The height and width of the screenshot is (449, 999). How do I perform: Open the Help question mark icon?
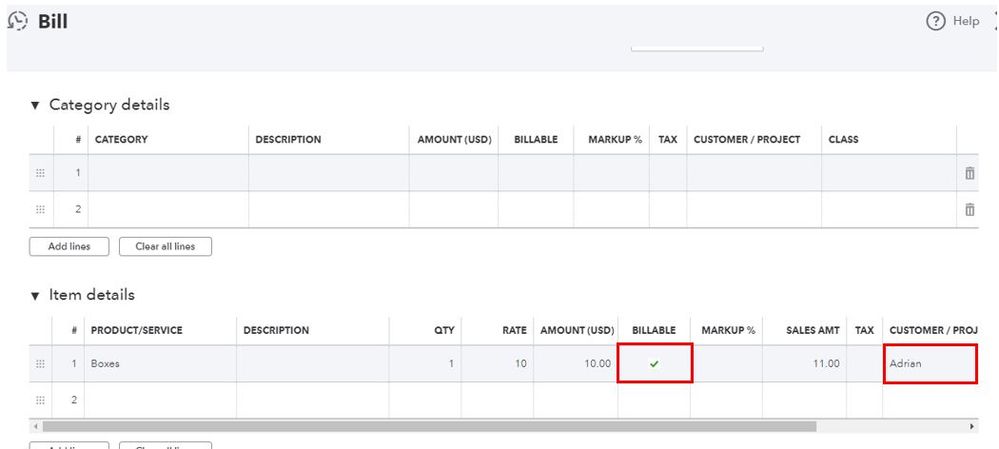pos(937,22)
